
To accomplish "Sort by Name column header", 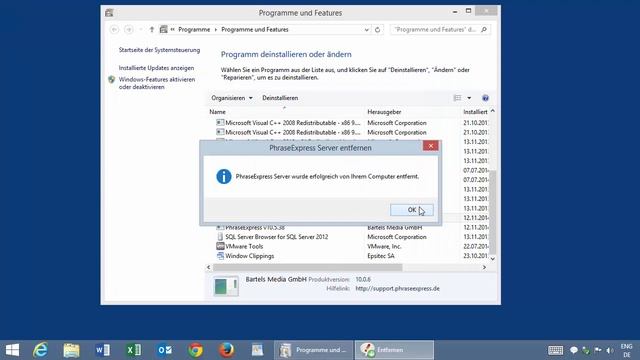I will click(x=218, y=112).
